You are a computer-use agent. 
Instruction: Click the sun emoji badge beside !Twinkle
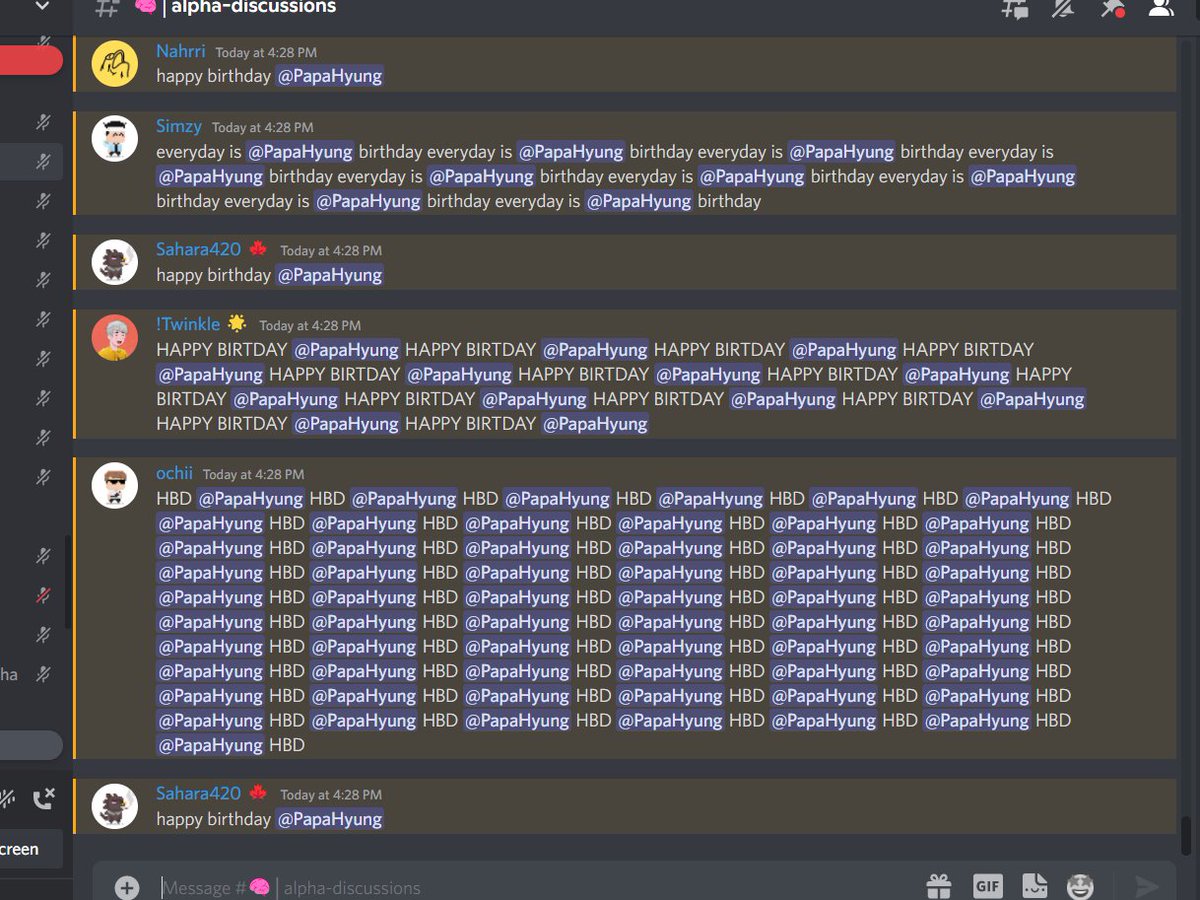pyautogui.click(x=237, y=323)
